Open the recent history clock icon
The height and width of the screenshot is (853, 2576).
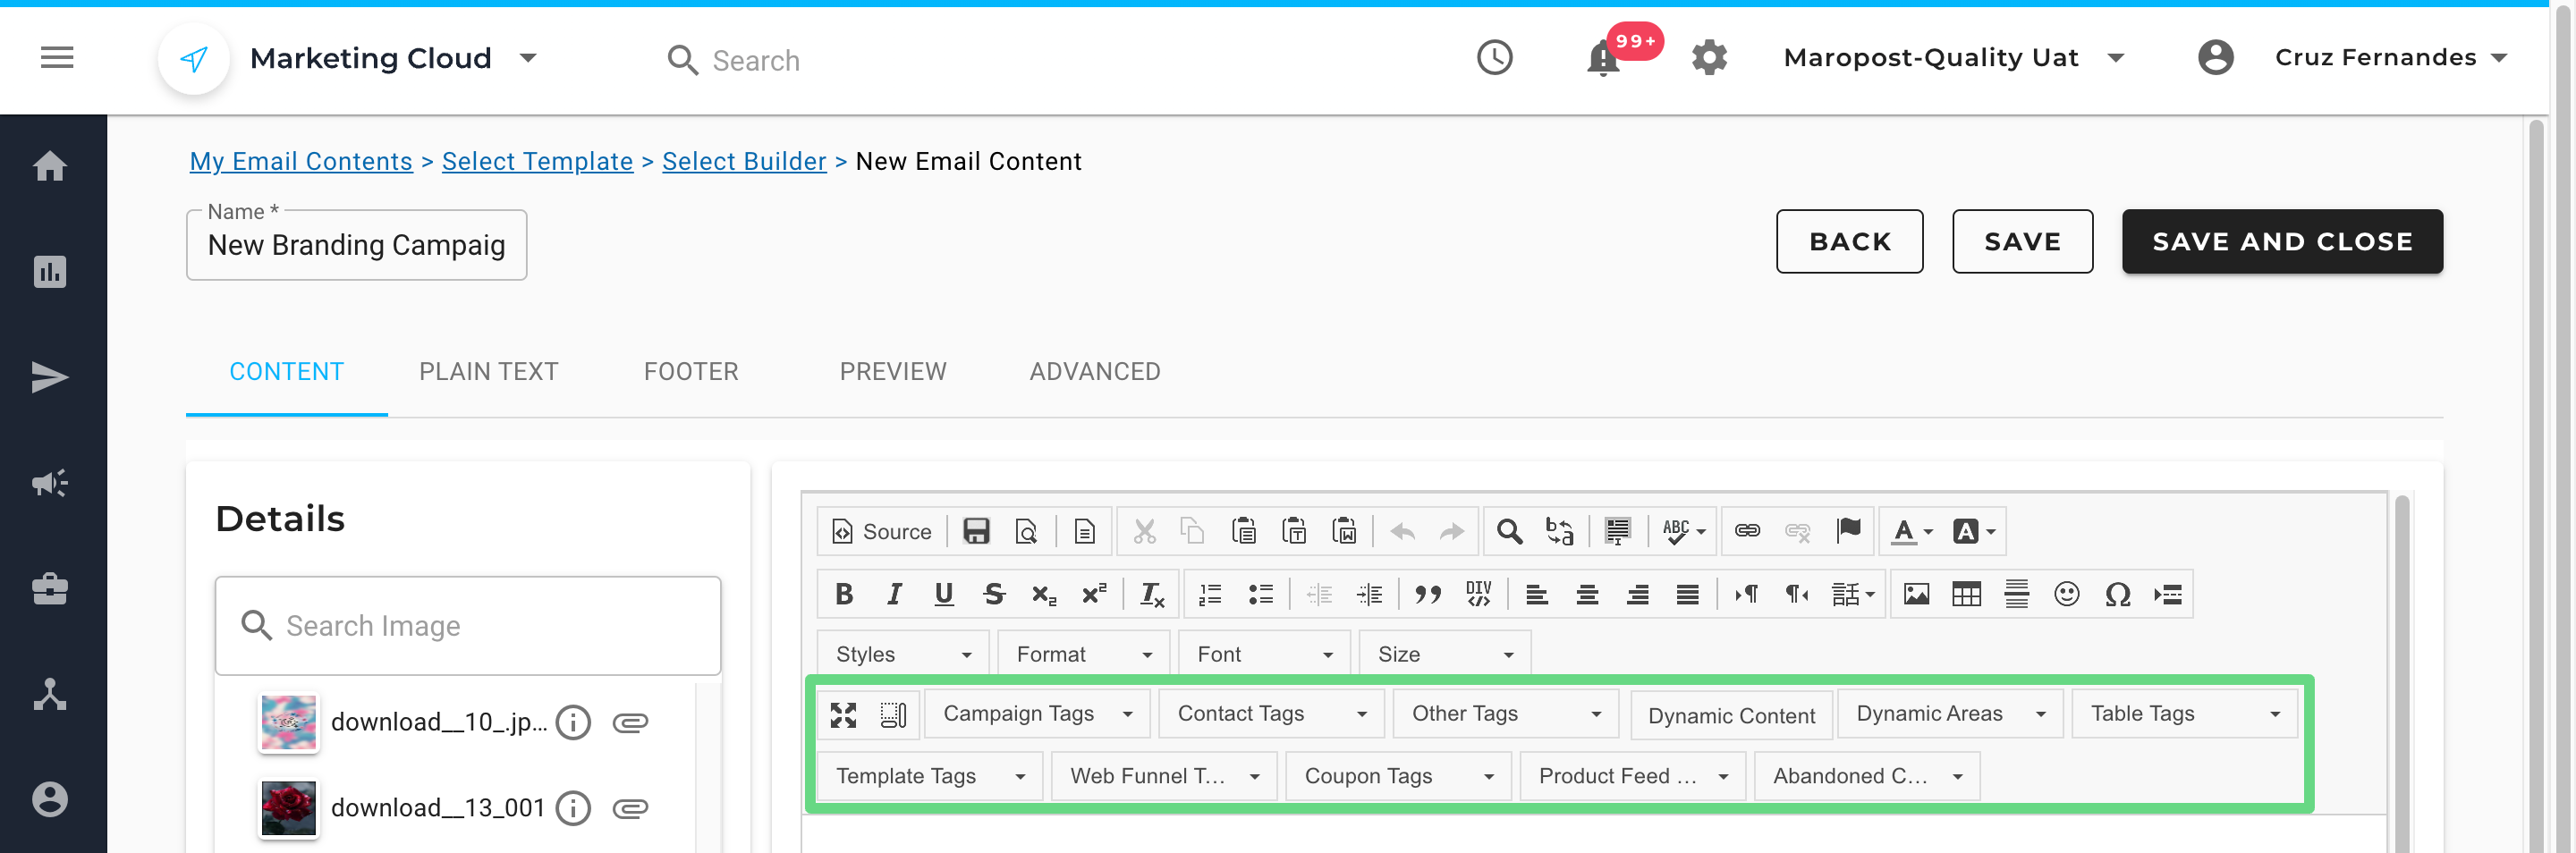tap(1494, 58)
